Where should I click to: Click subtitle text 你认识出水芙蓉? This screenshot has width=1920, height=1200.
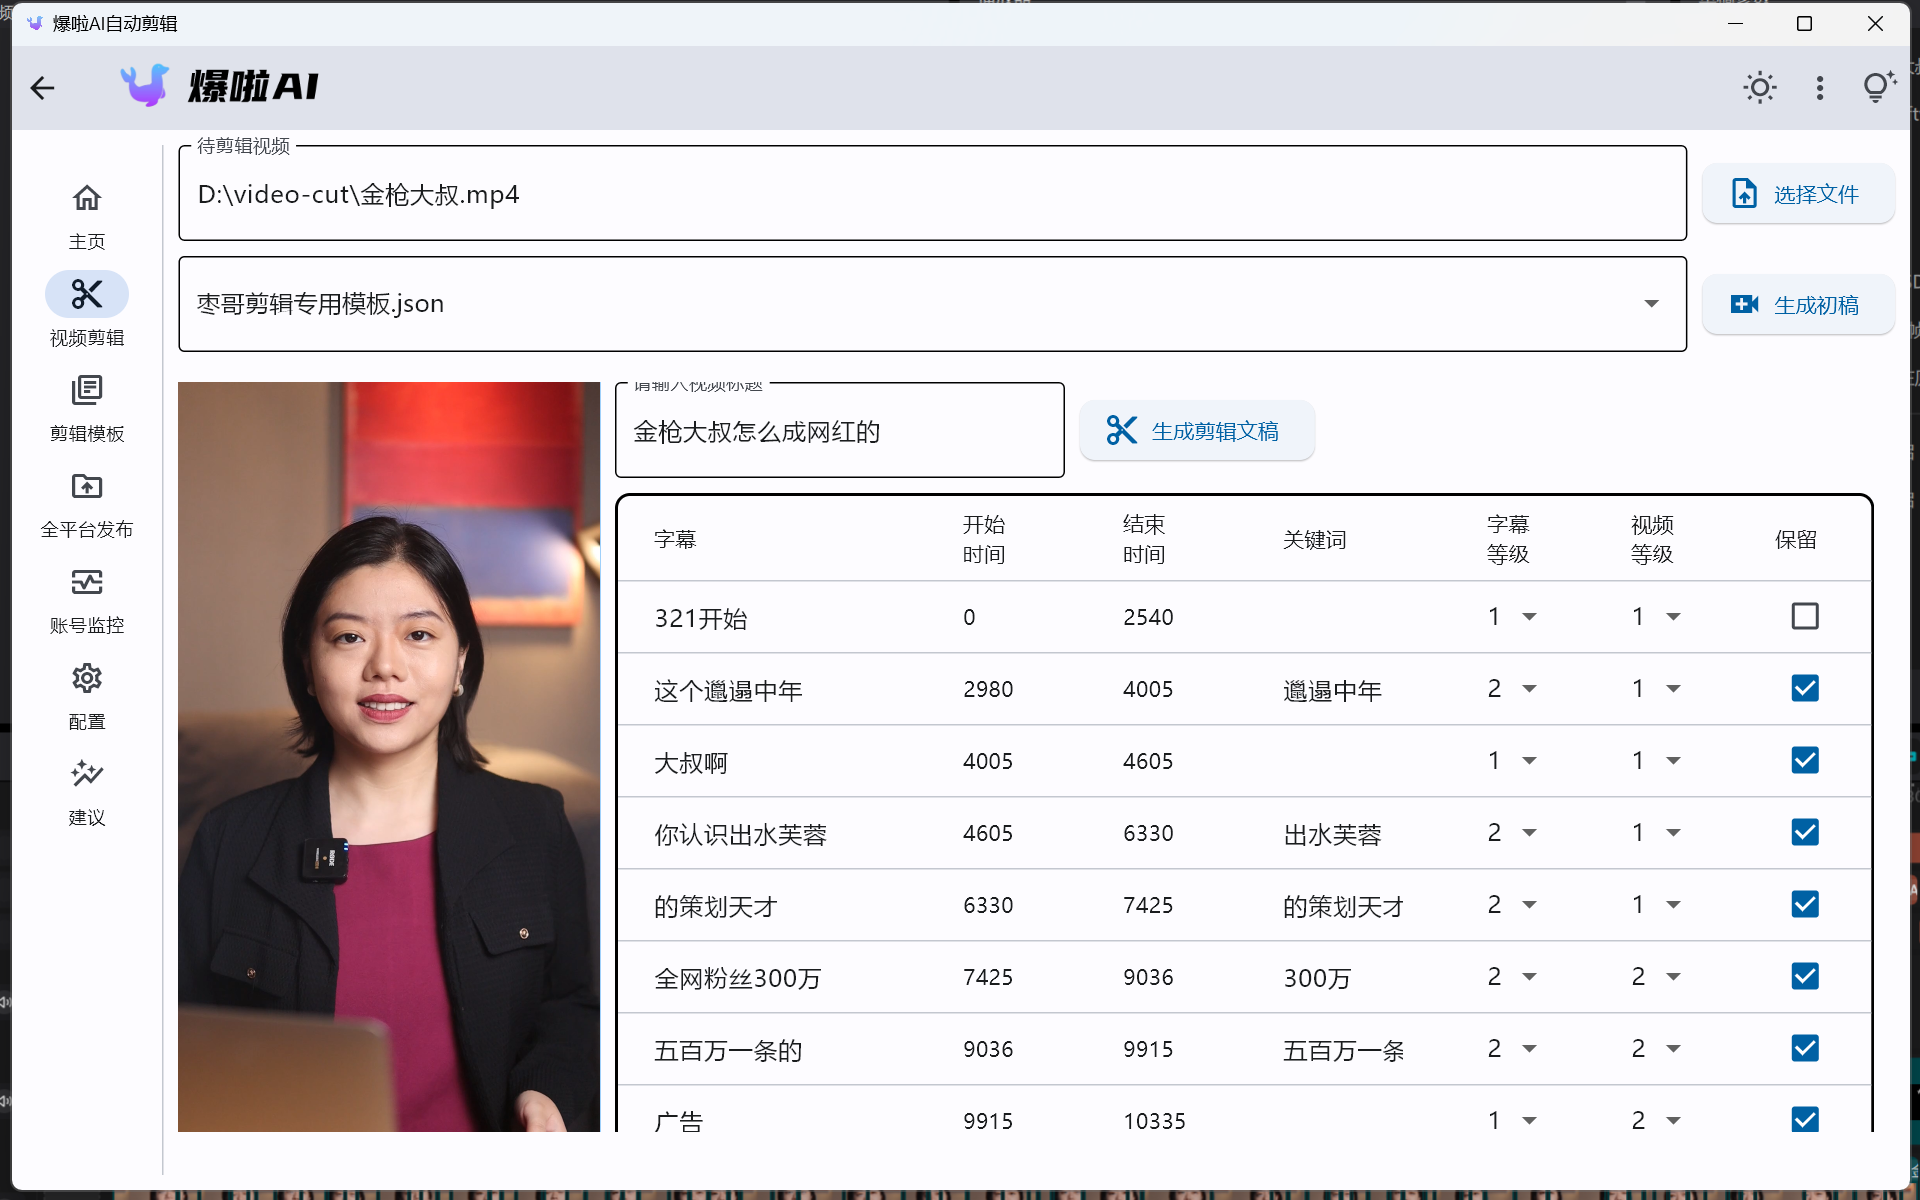click(740, 834)
